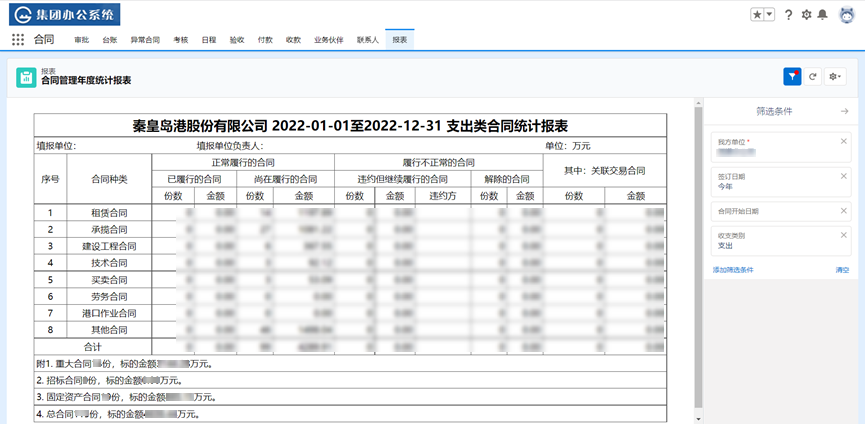Click the report scrollbar down arrow
The width and height of the screenshot is (865, 424).
point(698,419)
